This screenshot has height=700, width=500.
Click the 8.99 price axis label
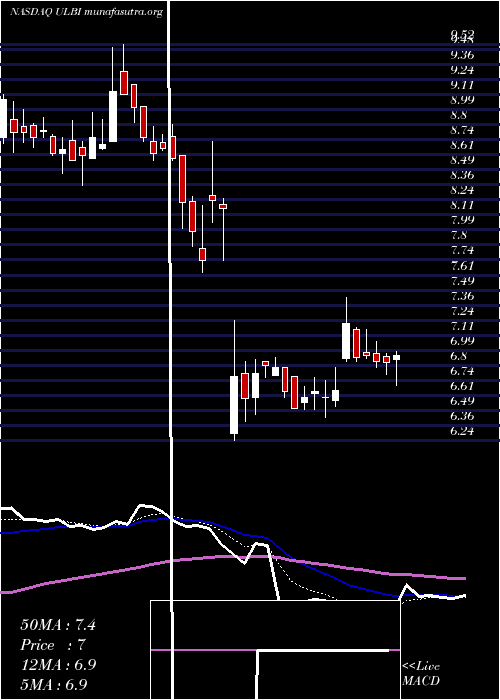(462, 100)
